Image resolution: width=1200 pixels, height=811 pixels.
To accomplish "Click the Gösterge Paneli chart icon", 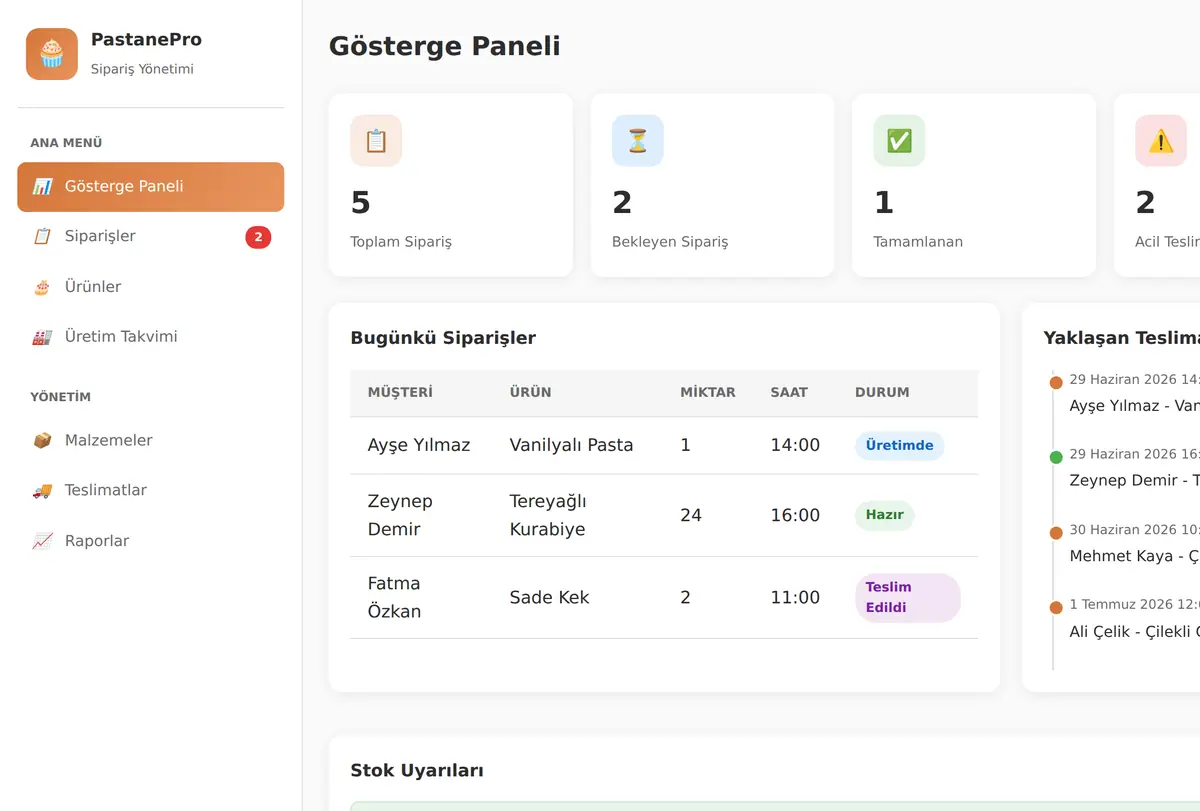I will point(42,187).
